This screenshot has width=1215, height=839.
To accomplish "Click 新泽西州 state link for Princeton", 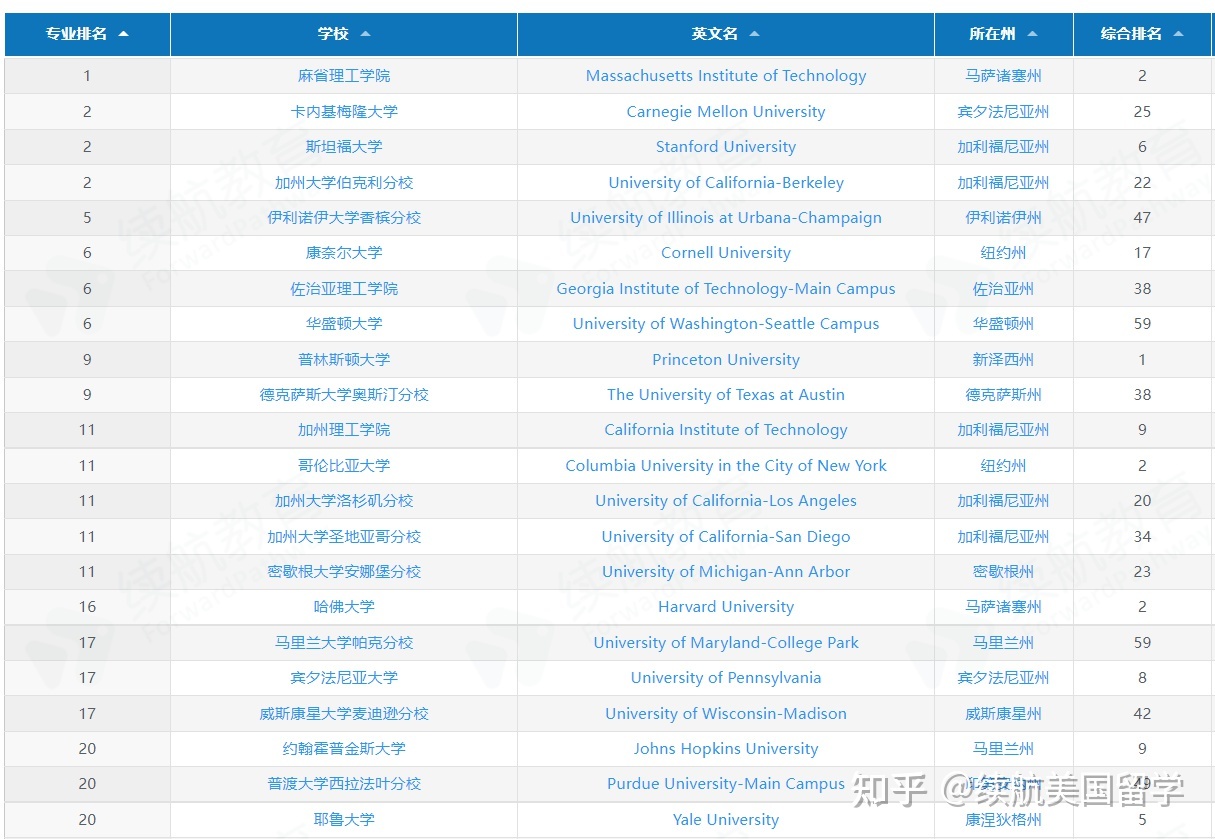I will point(1003,360).
